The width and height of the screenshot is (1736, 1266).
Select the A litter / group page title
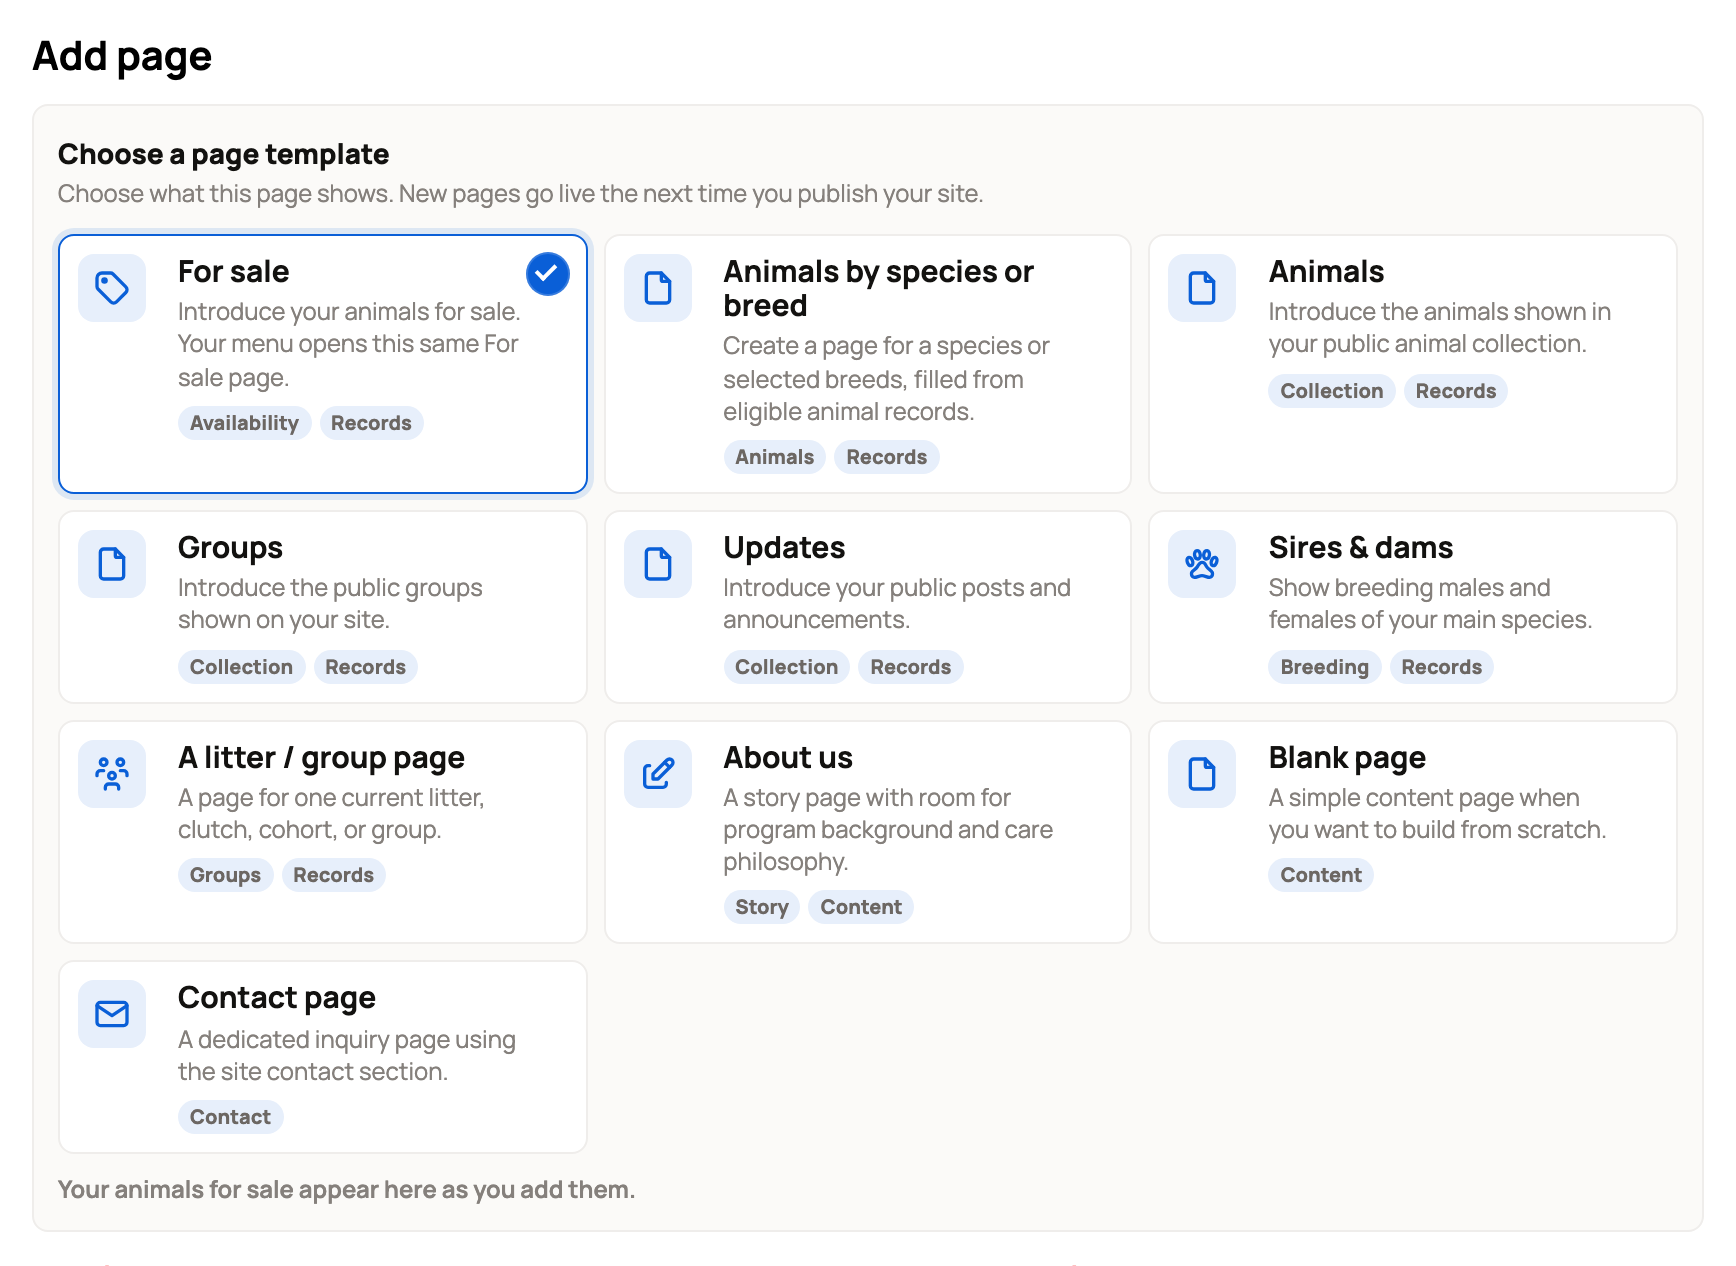tap(321, 758)
